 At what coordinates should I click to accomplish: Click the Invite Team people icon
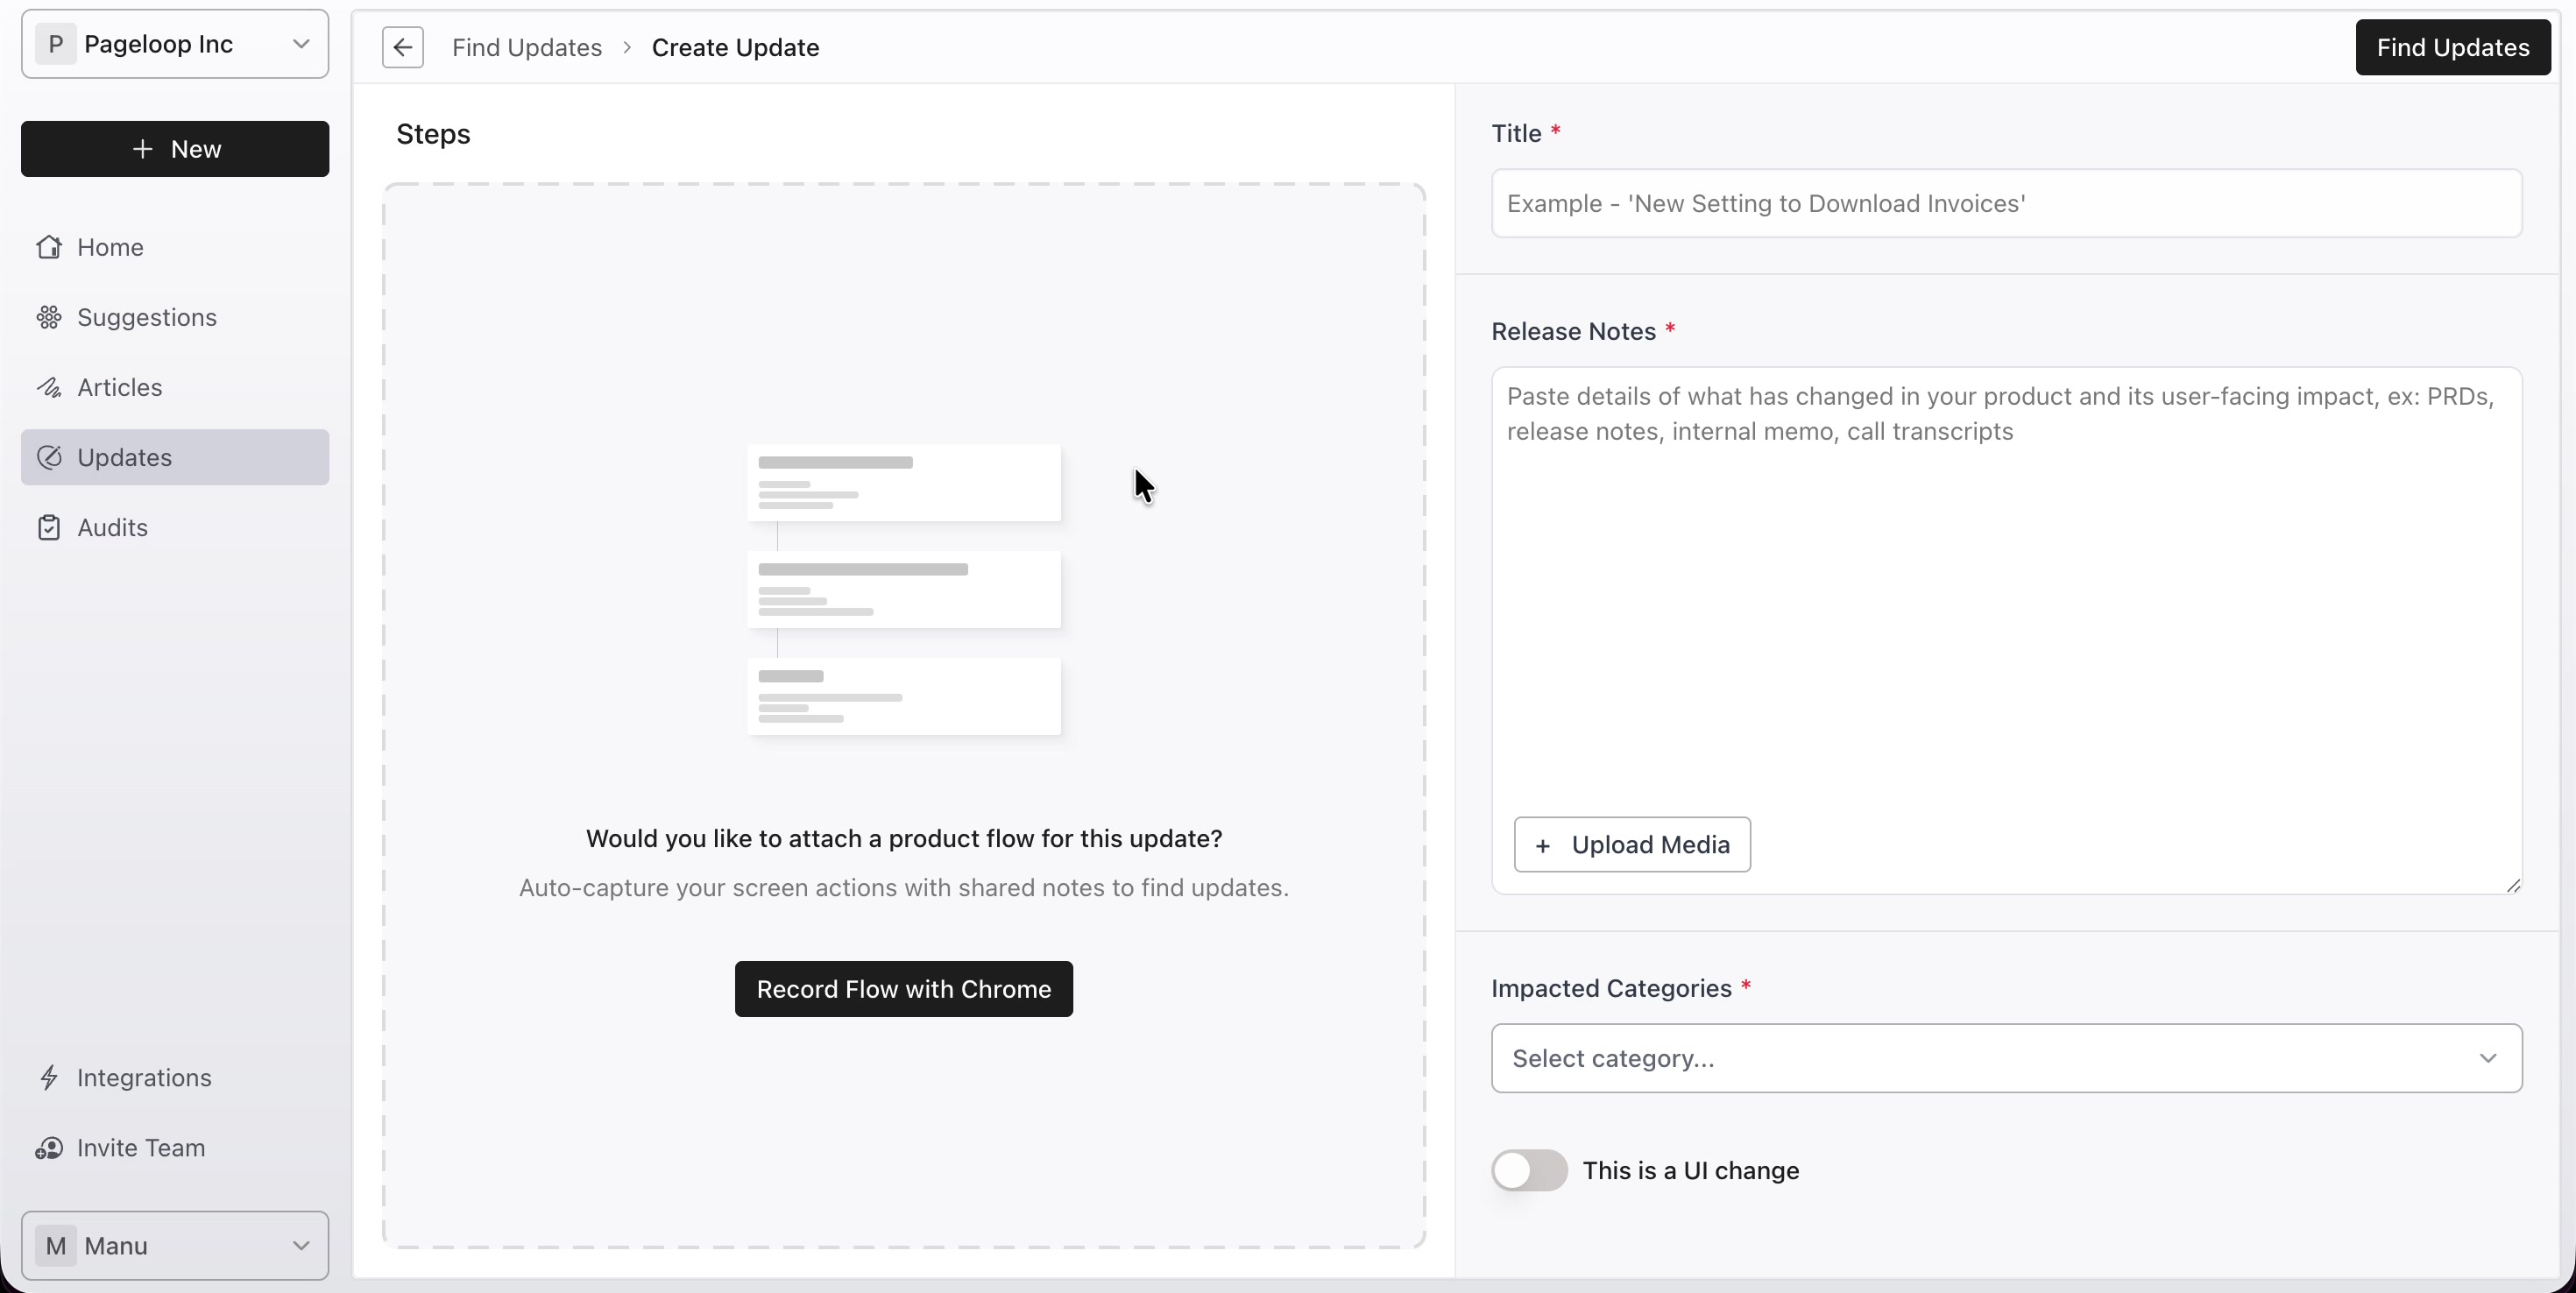(49, 1147)
